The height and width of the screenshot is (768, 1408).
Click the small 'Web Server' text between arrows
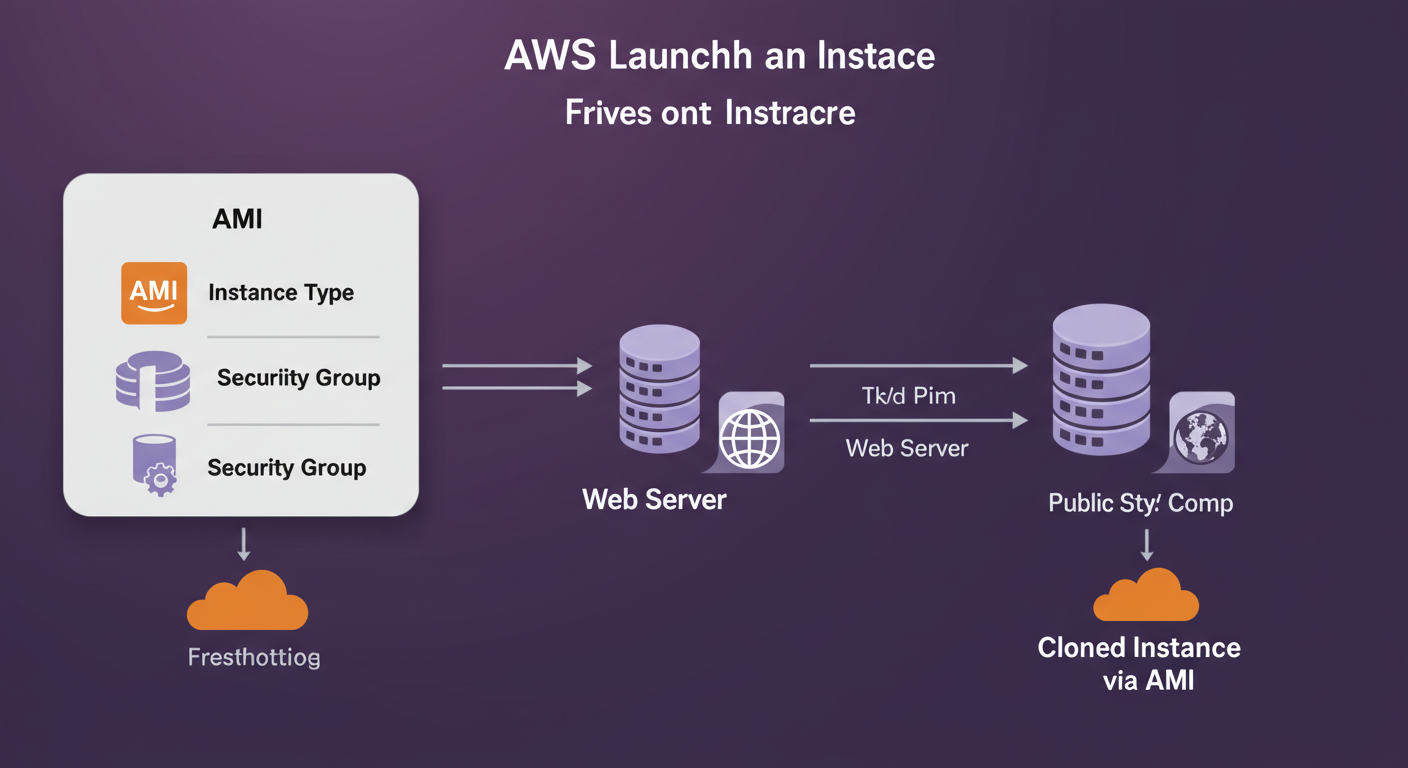click(907, 448)
